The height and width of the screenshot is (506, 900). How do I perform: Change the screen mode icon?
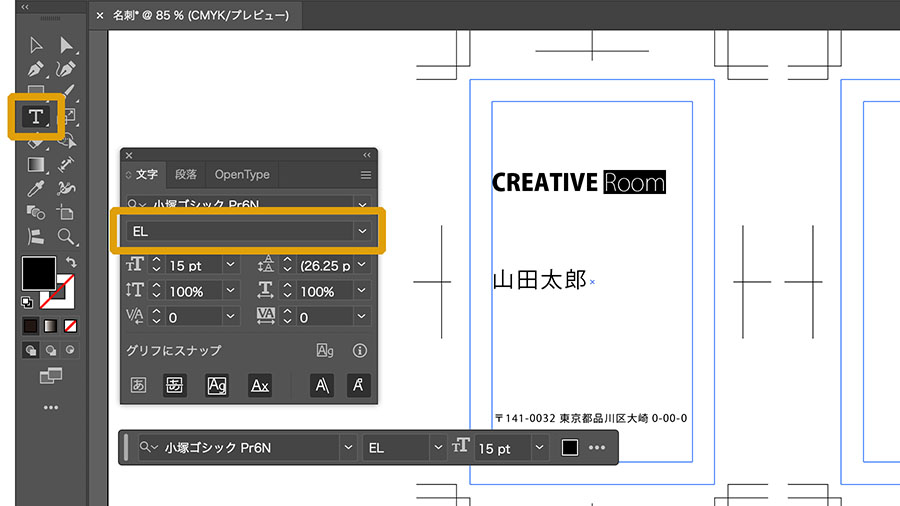51,376
